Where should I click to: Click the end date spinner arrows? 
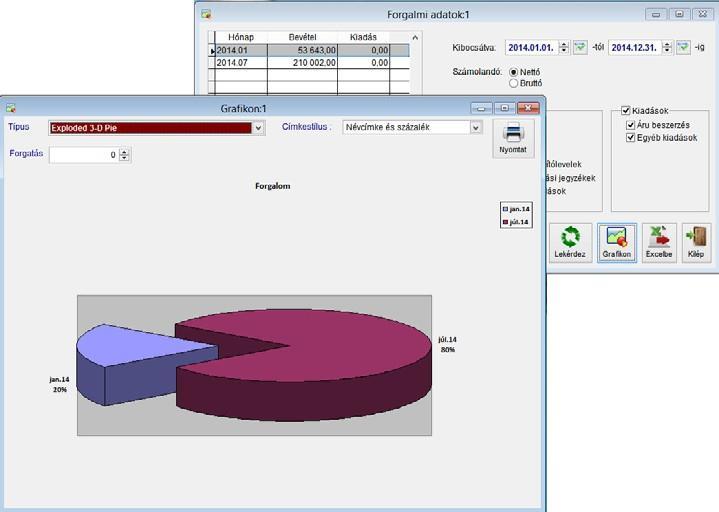(x=667, y=47)
